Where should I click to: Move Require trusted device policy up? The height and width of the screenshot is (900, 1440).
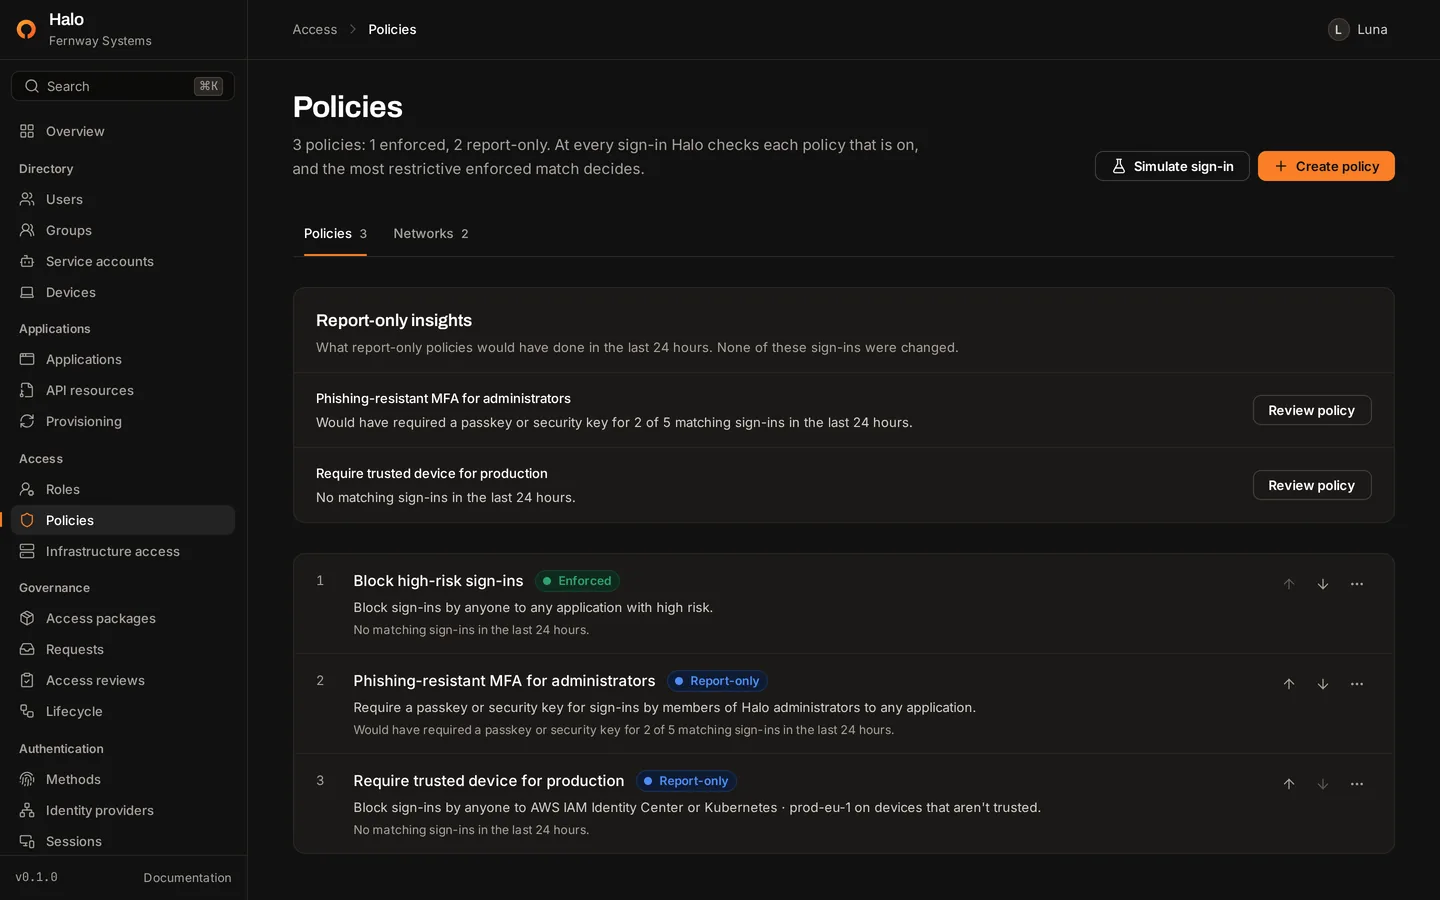pyautogui.click(x=1289, y=784)
